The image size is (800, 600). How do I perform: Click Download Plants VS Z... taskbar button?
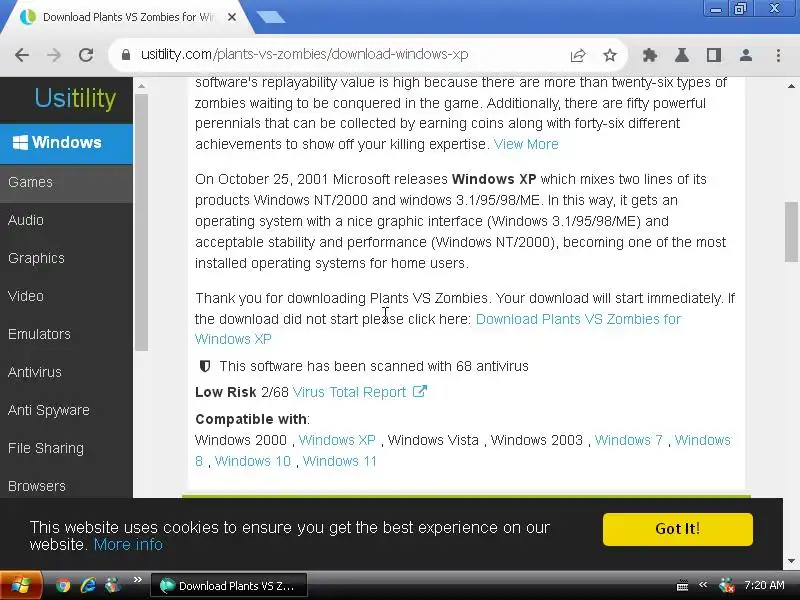229,586
